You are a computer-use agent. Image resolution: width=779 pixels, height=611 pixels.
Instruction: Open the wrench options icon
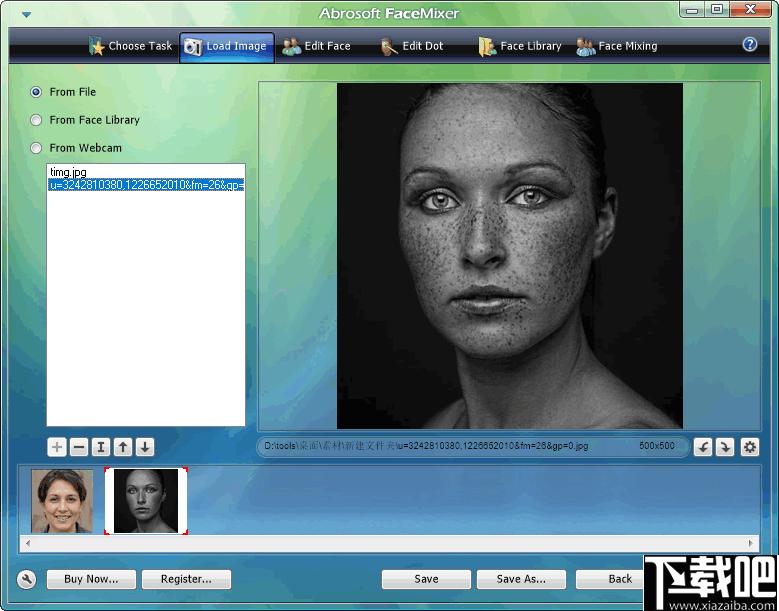(x=26, y=579)
